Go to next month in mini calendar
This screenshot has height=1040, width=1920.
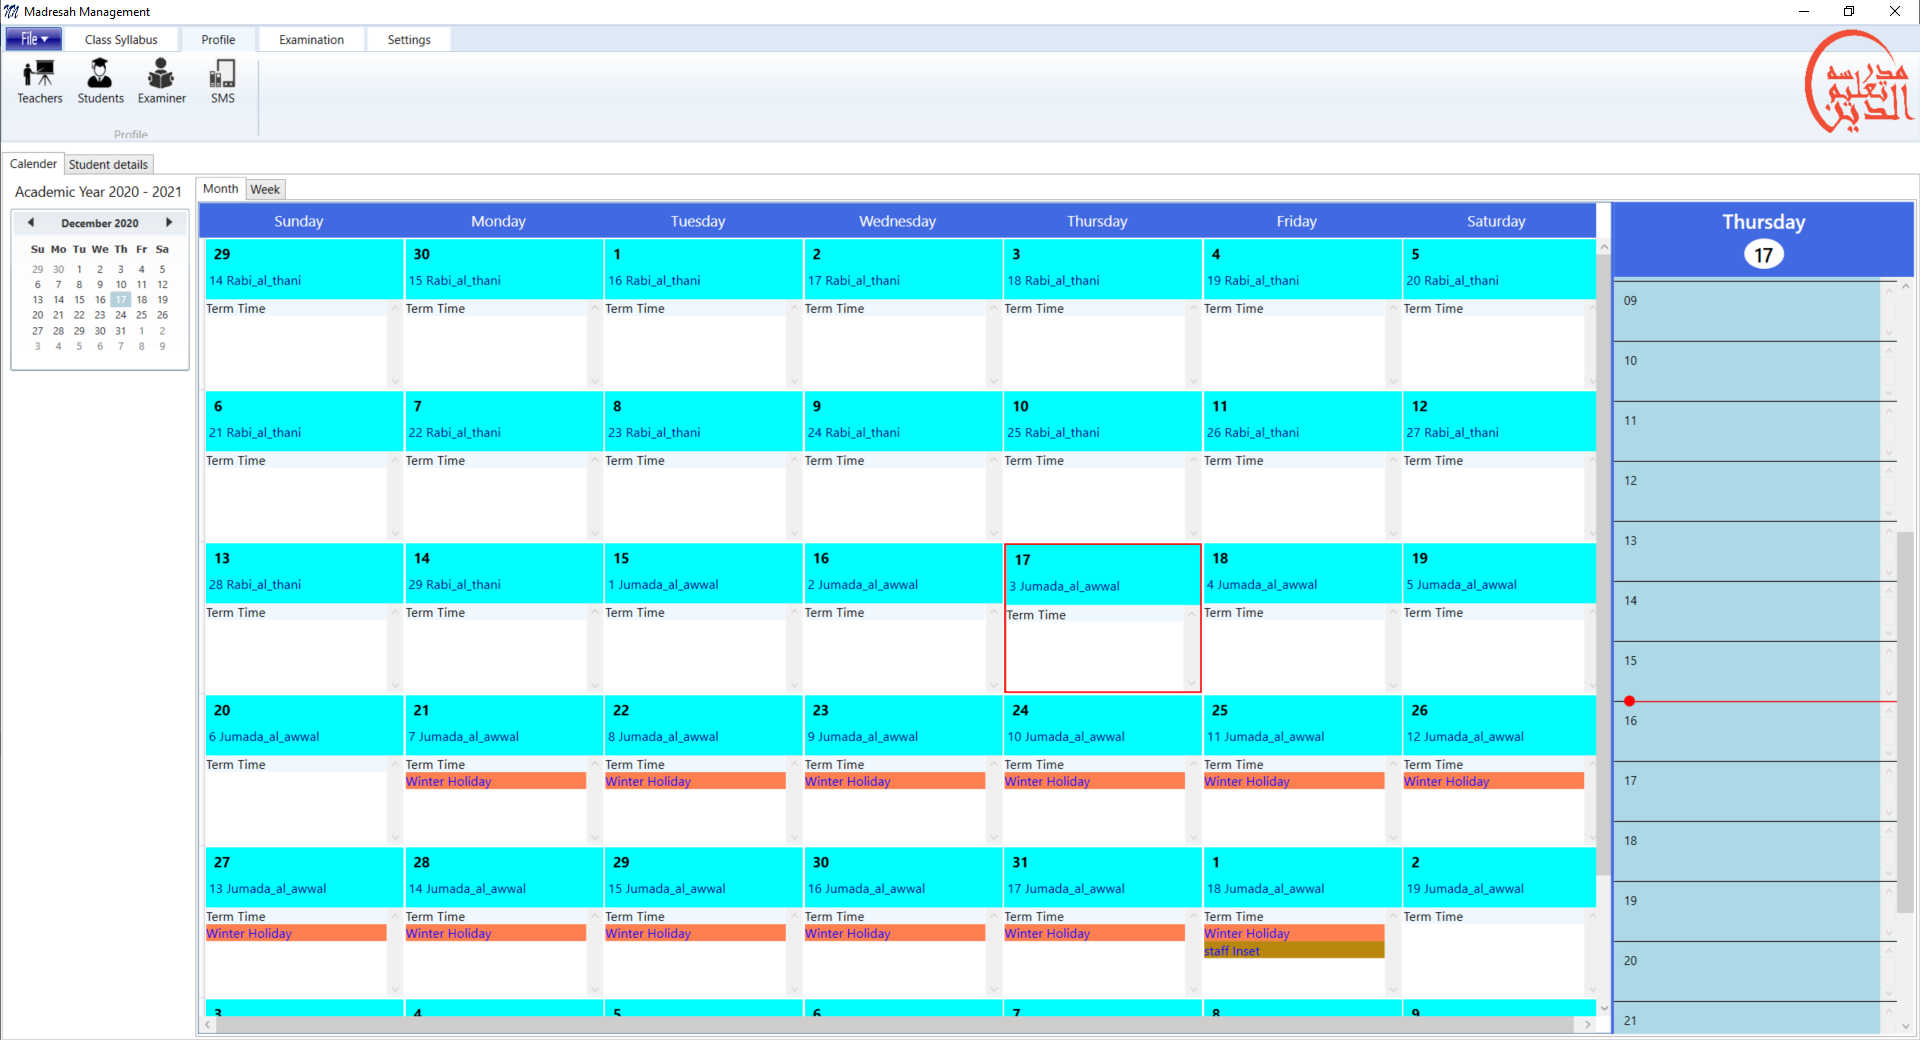point(169,223)
